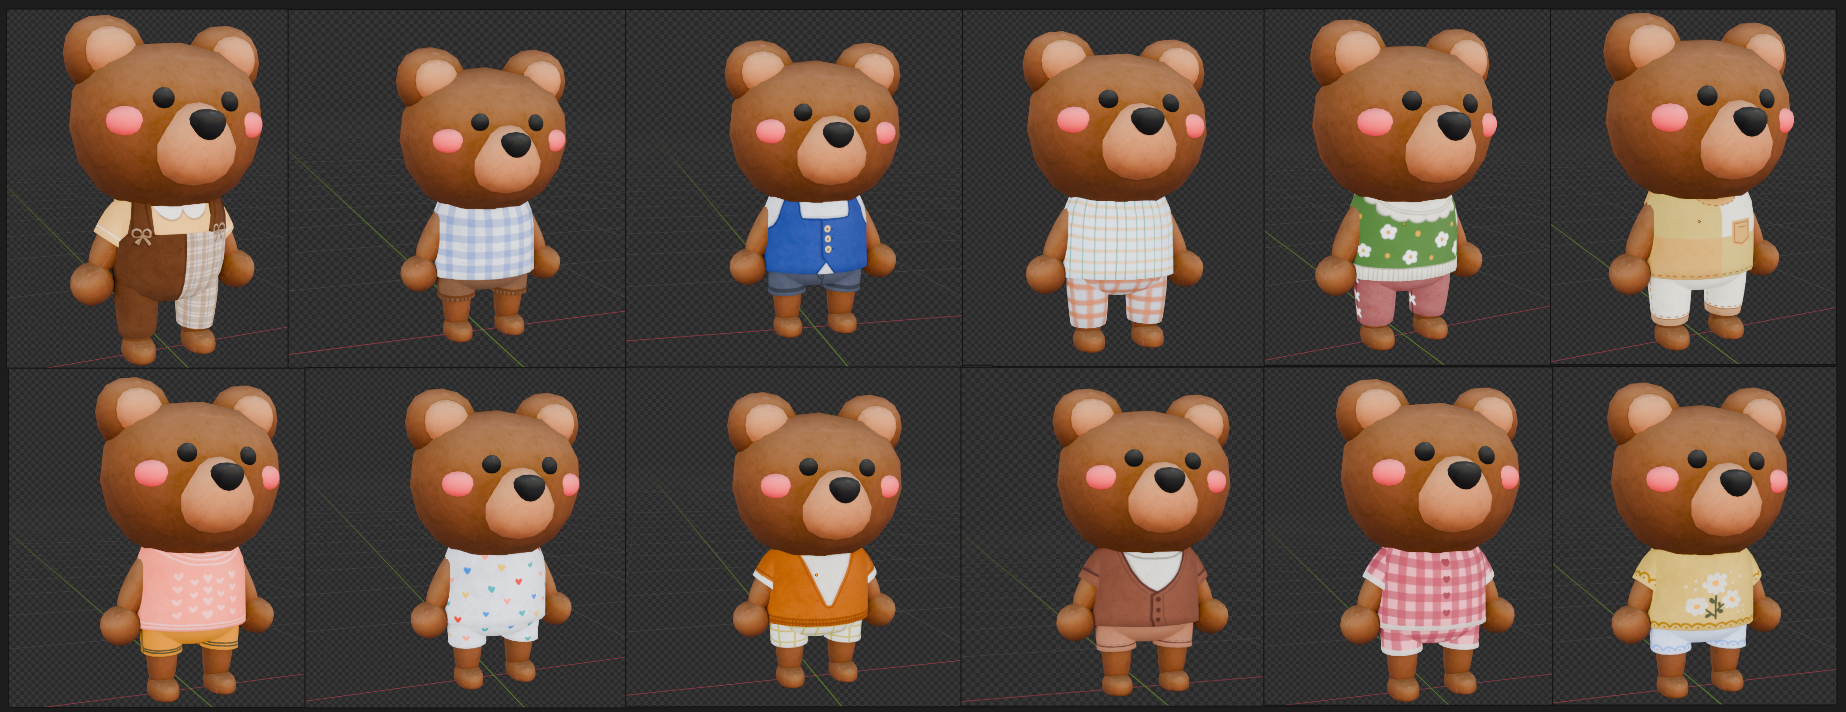Screen dimensions: 1846x712
Task: Click the chest pocket on yellow shirt
Action: 1741,231
